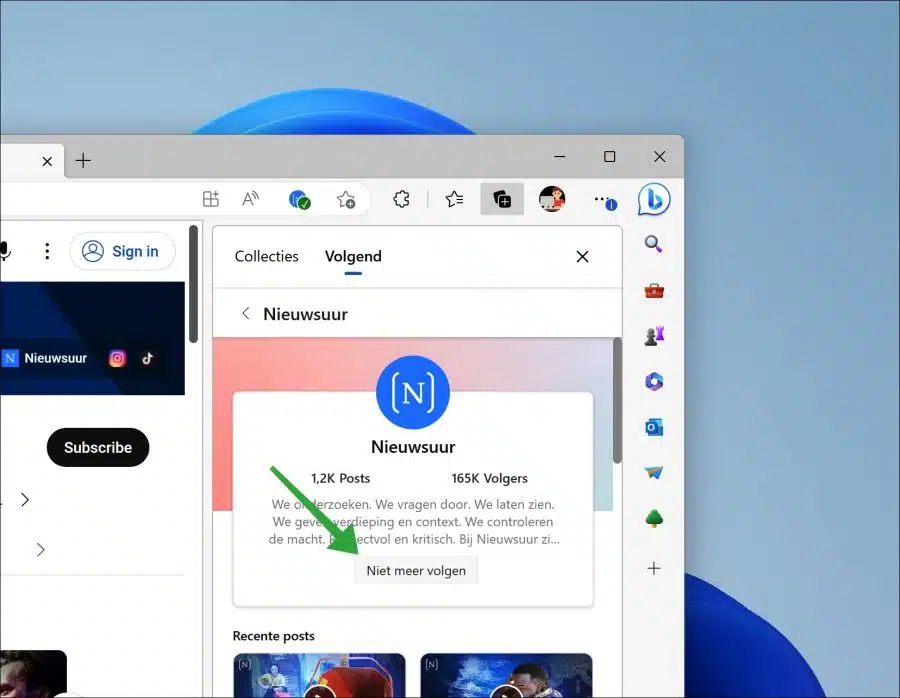Minimize the Edge browser window

[x=560, y=157]
